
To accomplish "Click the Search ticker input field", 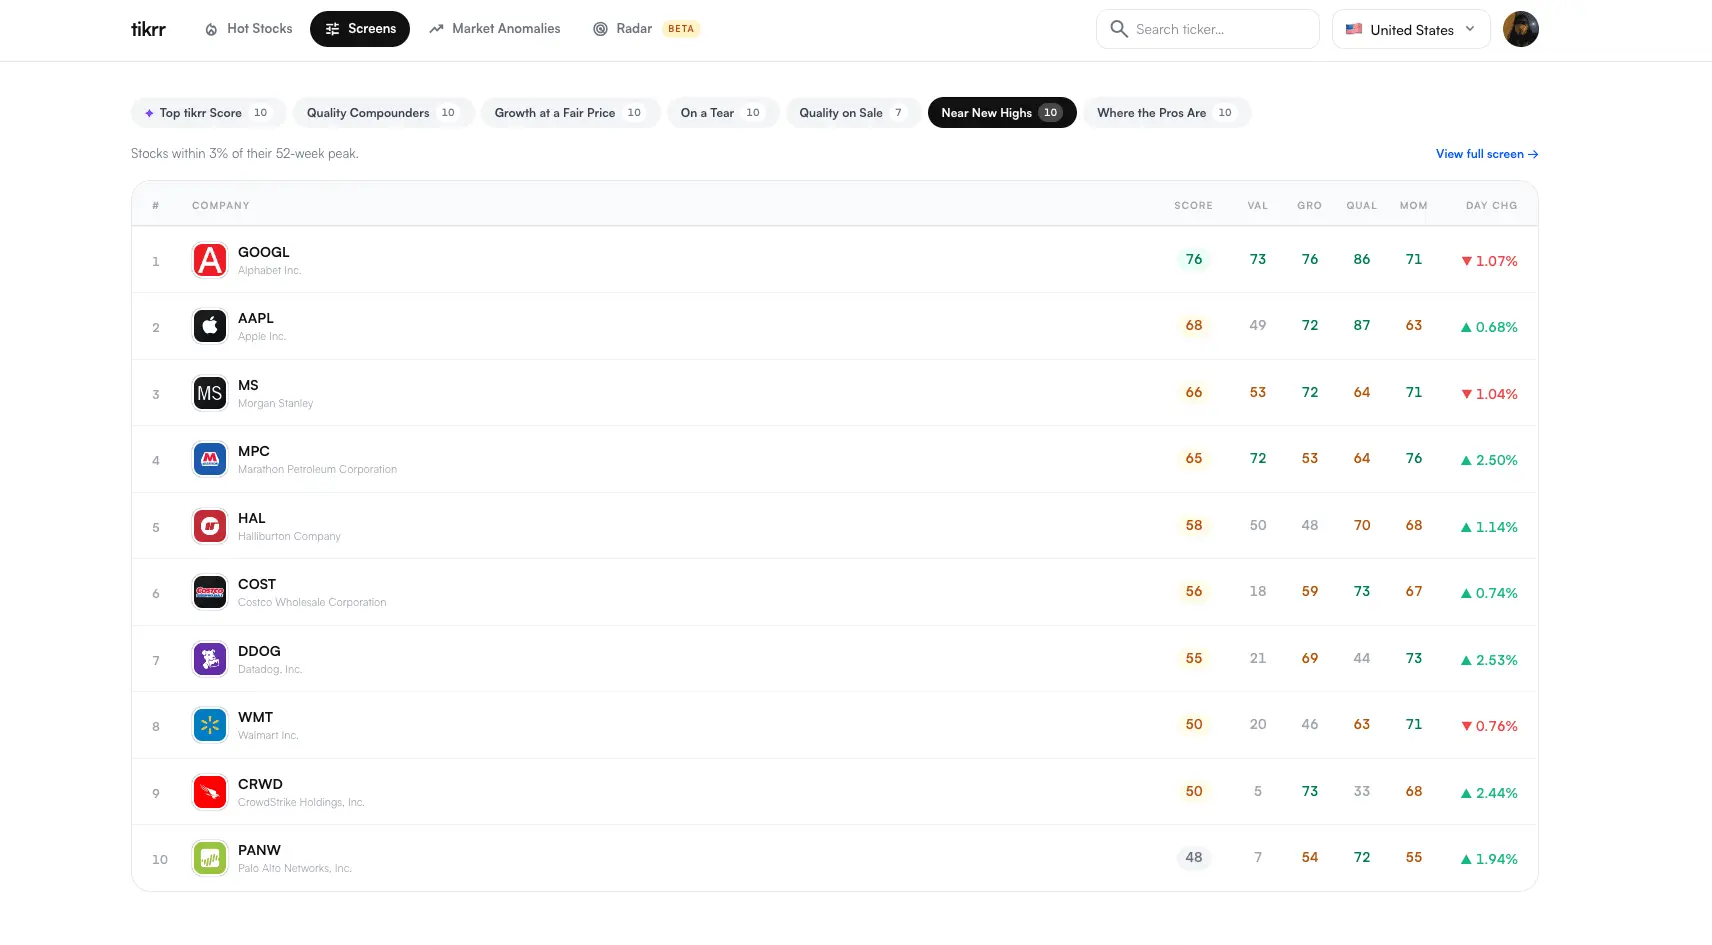I will click(x=1208, y=29).
